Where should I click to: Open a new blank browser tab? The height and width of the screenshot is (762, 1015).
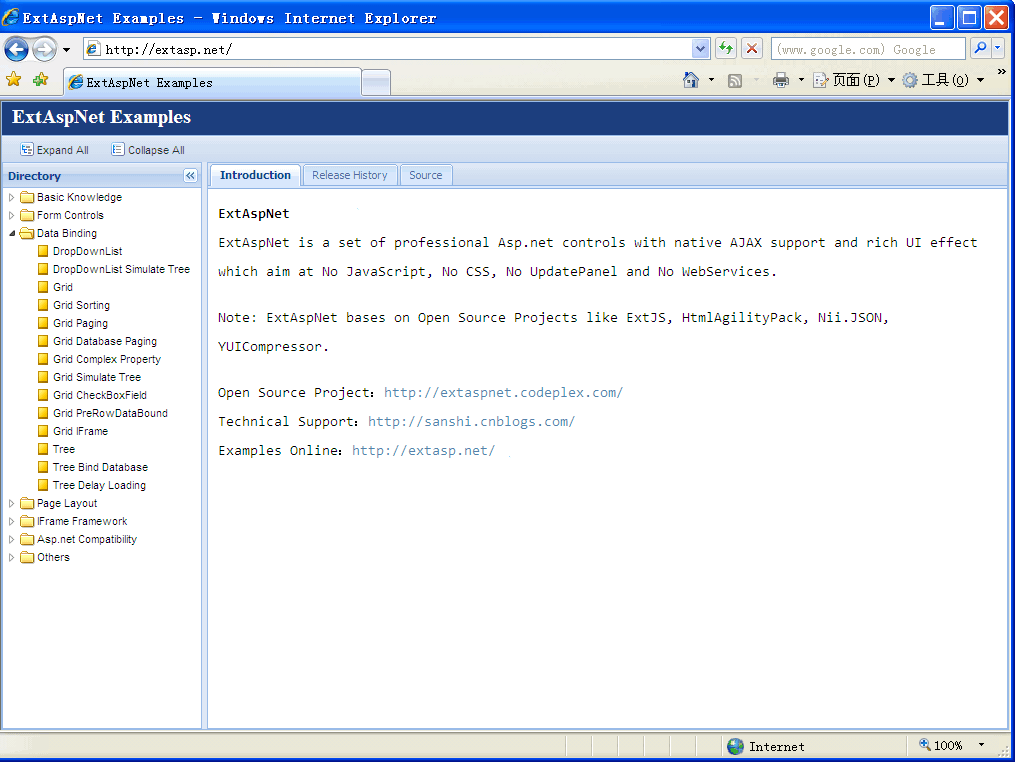click(376, 82)
